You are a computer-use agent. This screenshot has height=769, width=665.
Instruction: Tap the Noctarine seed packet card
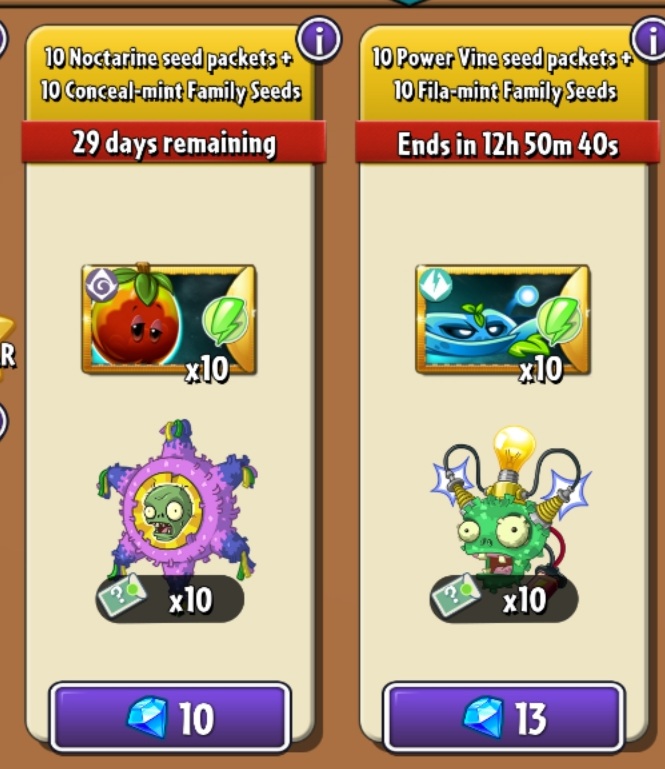point(169,320)
